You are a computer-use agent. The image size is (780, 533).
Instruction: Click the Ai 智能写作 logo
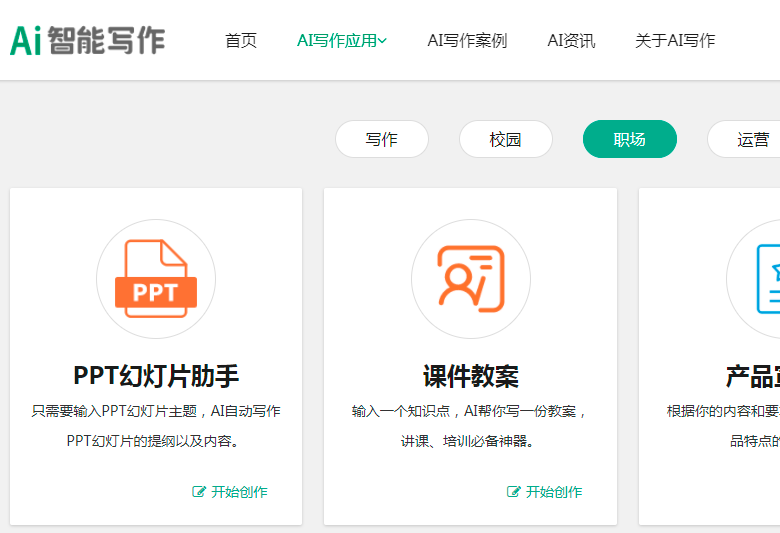point(88,40)
